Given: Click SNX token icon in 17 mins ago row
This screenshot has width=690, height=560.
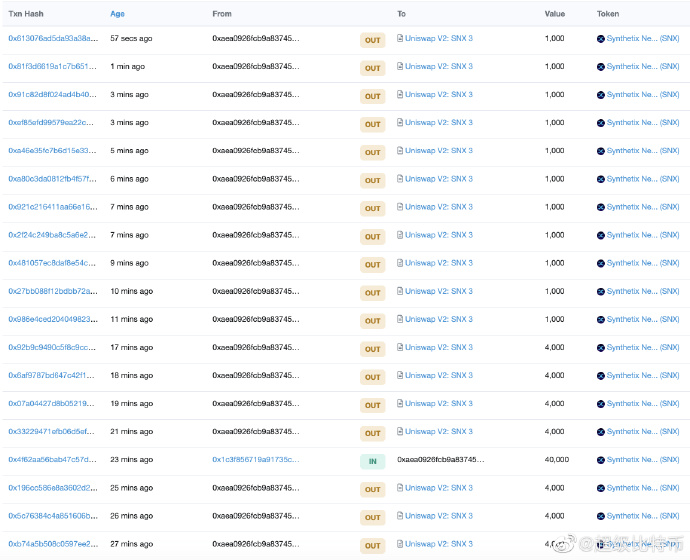Looking at the screenshot, I should tap(601, 348).
